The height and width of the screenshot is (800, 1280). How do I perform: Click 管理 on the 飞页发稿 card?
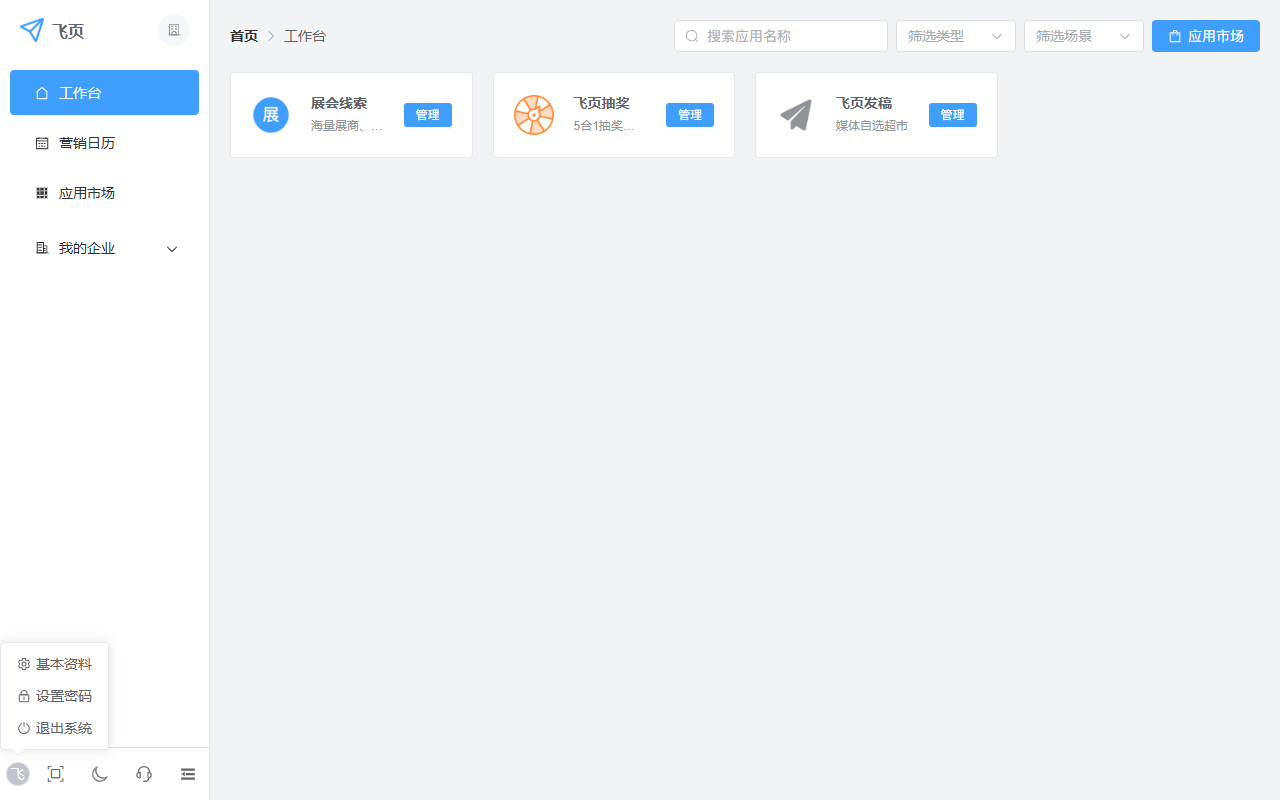pos(952,114)
